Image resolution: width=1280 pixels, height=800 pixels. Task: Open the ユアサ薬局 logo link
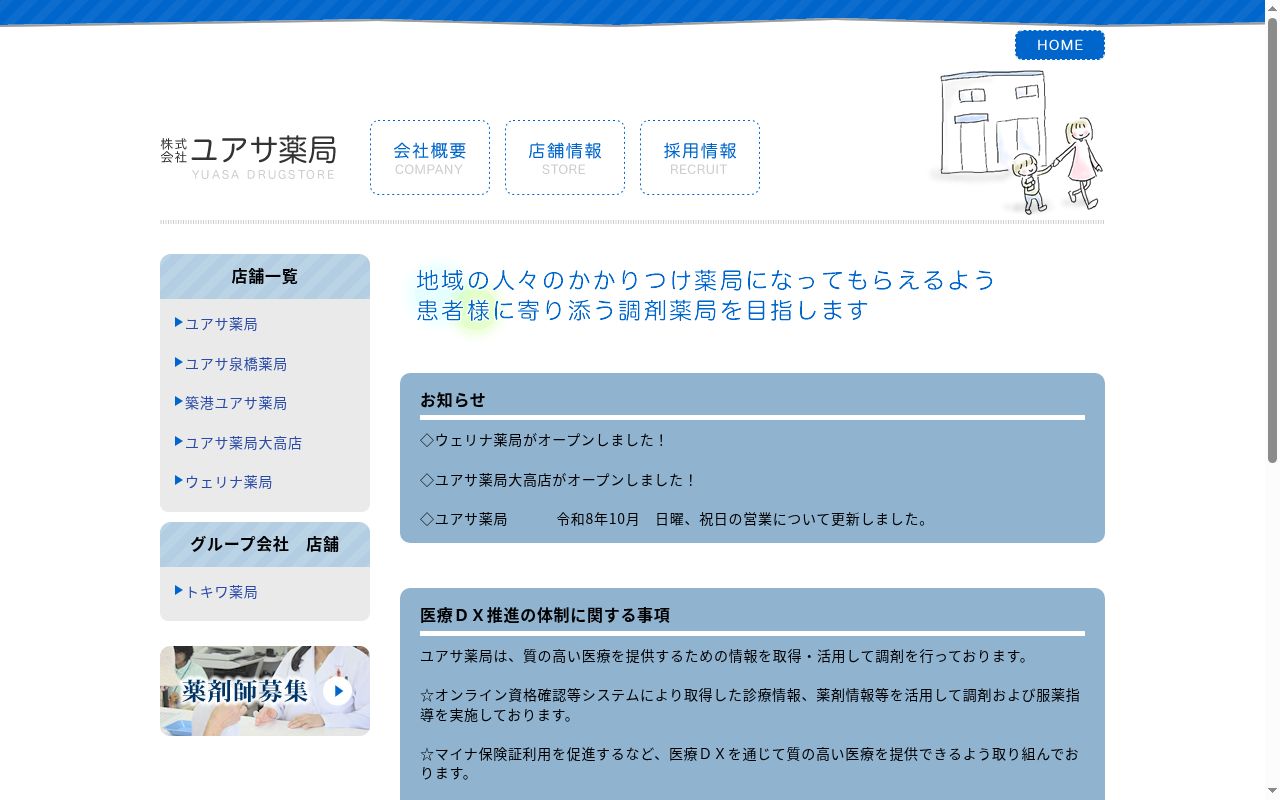tap(248, 157)
